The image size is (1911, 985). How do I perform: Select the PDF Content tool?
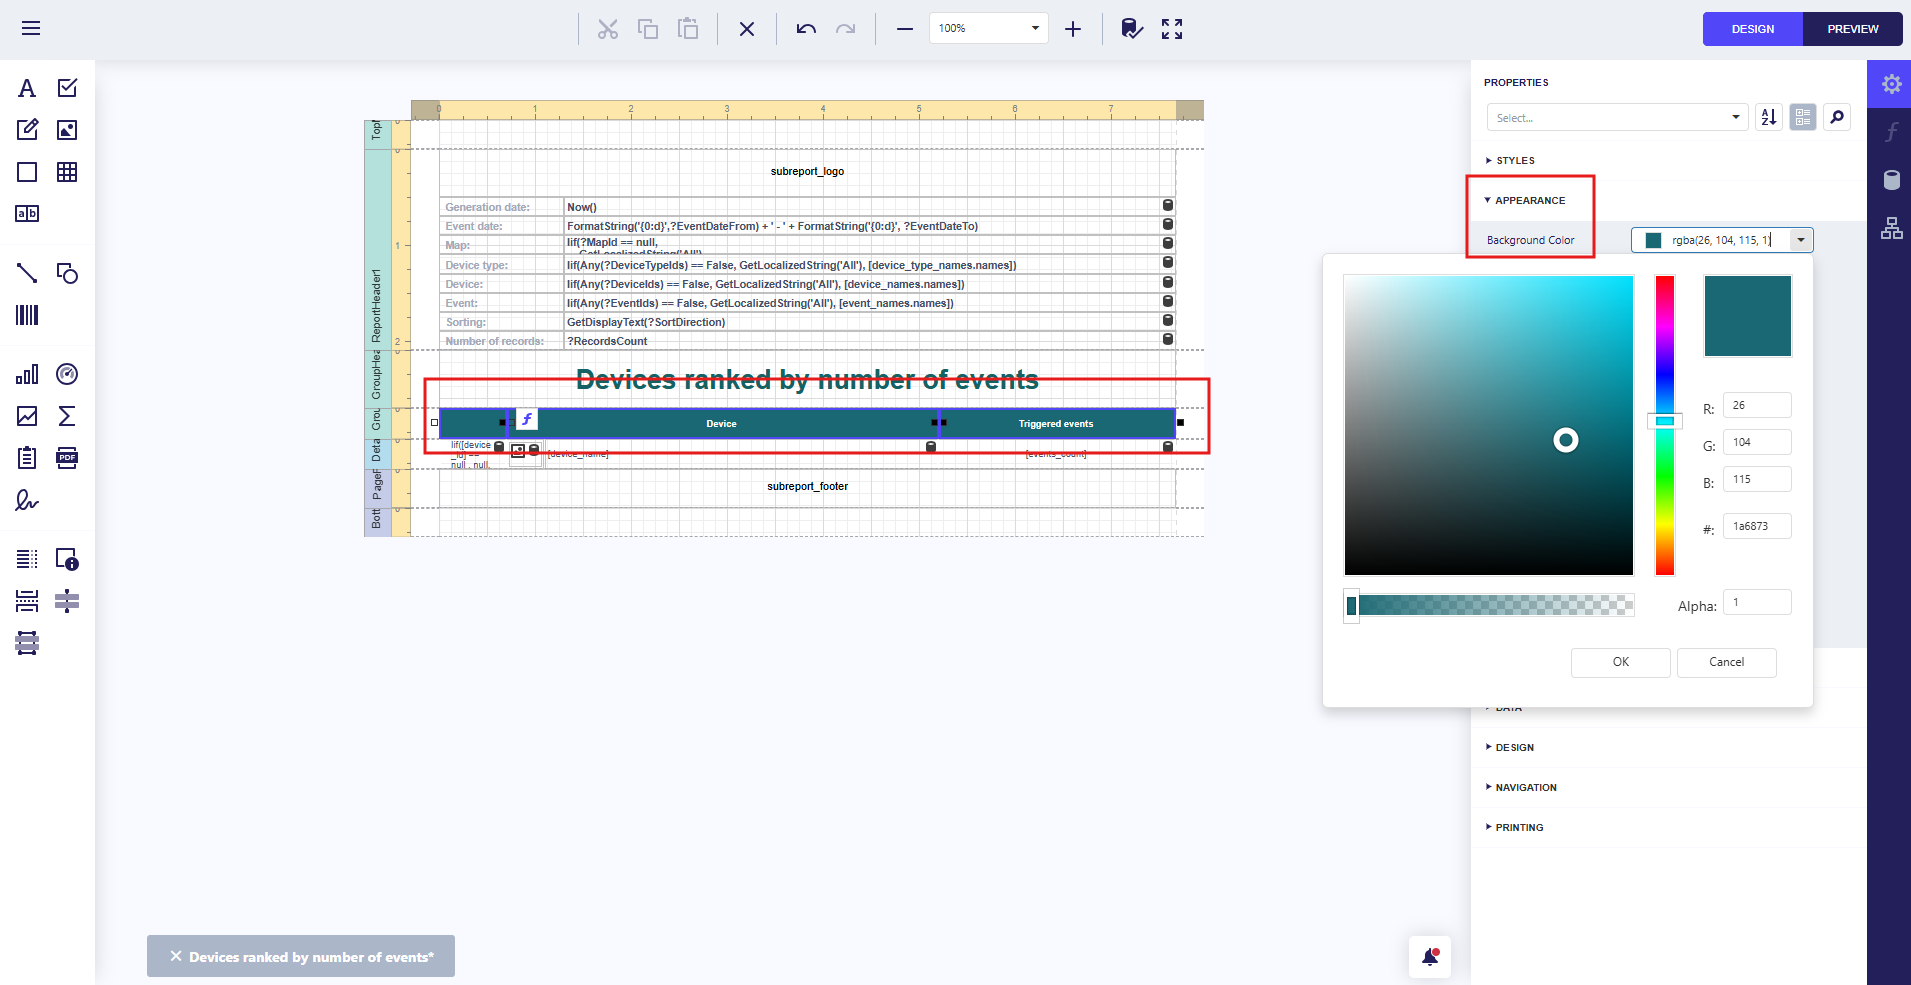tap(67, 458)
